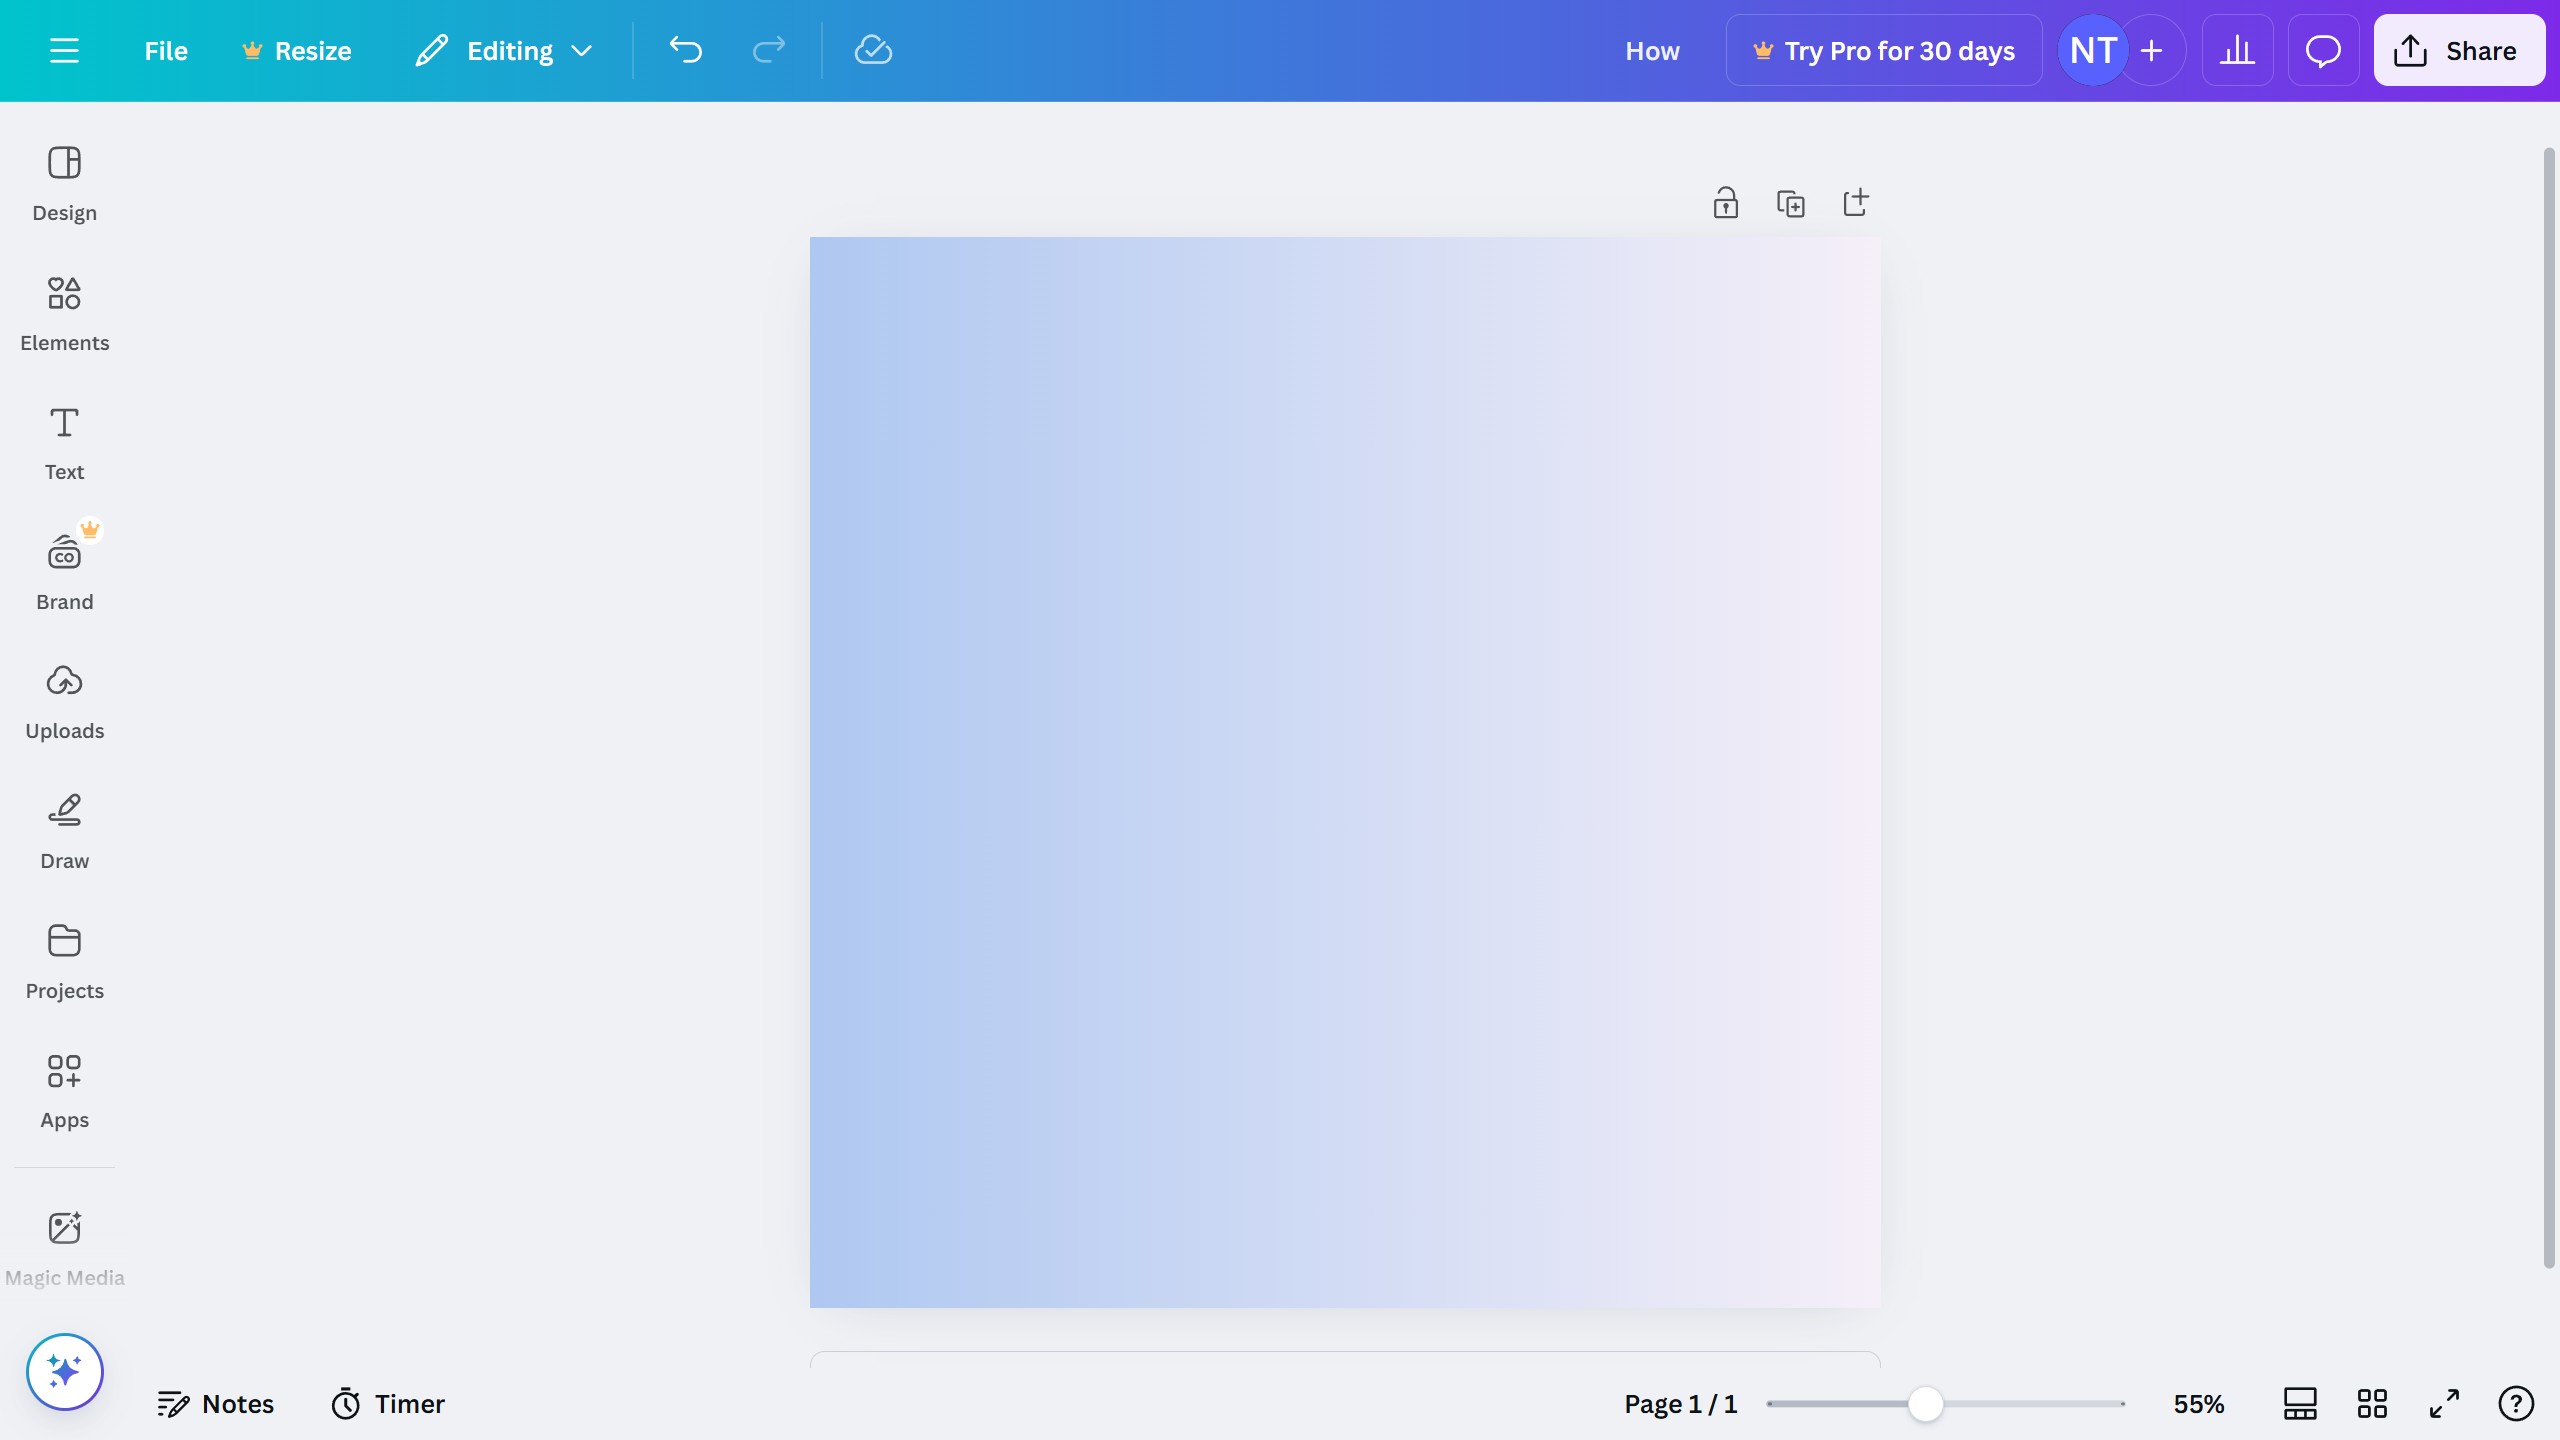
Task: Launch the Canva AI assistant
Action: click(x=64, y=1371)
